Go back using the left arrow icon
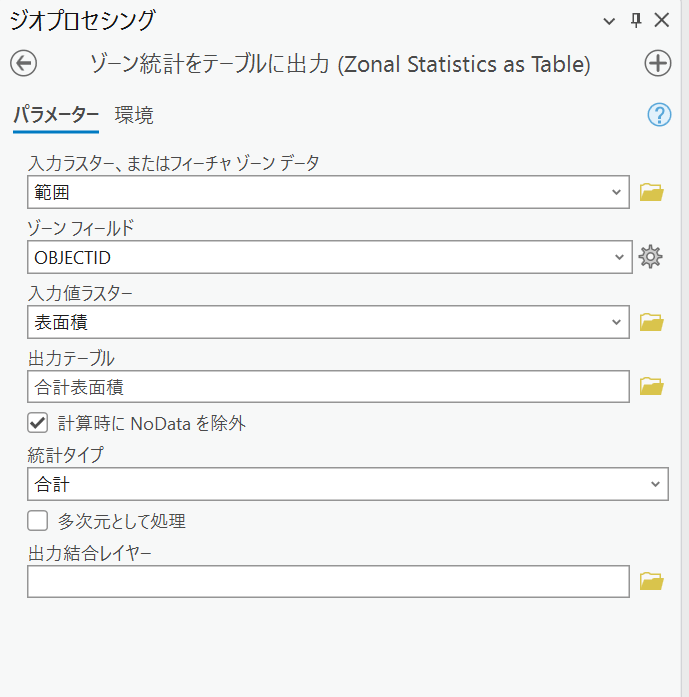This screenshot has height=697, width=689. (x=24, y=63)
